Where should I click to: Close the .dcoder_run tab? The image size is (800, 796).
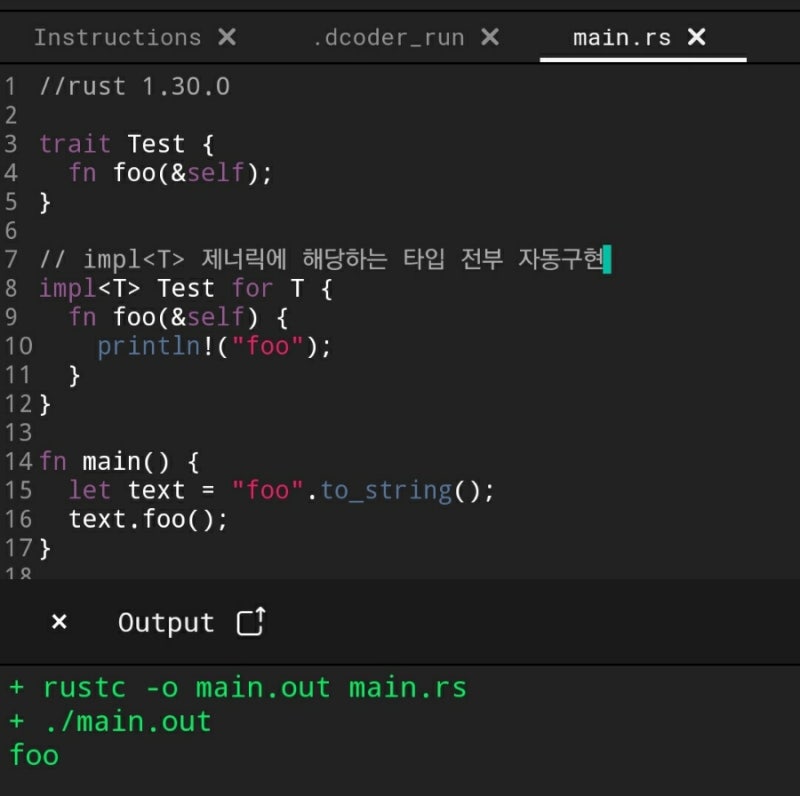tap(489, 37)
